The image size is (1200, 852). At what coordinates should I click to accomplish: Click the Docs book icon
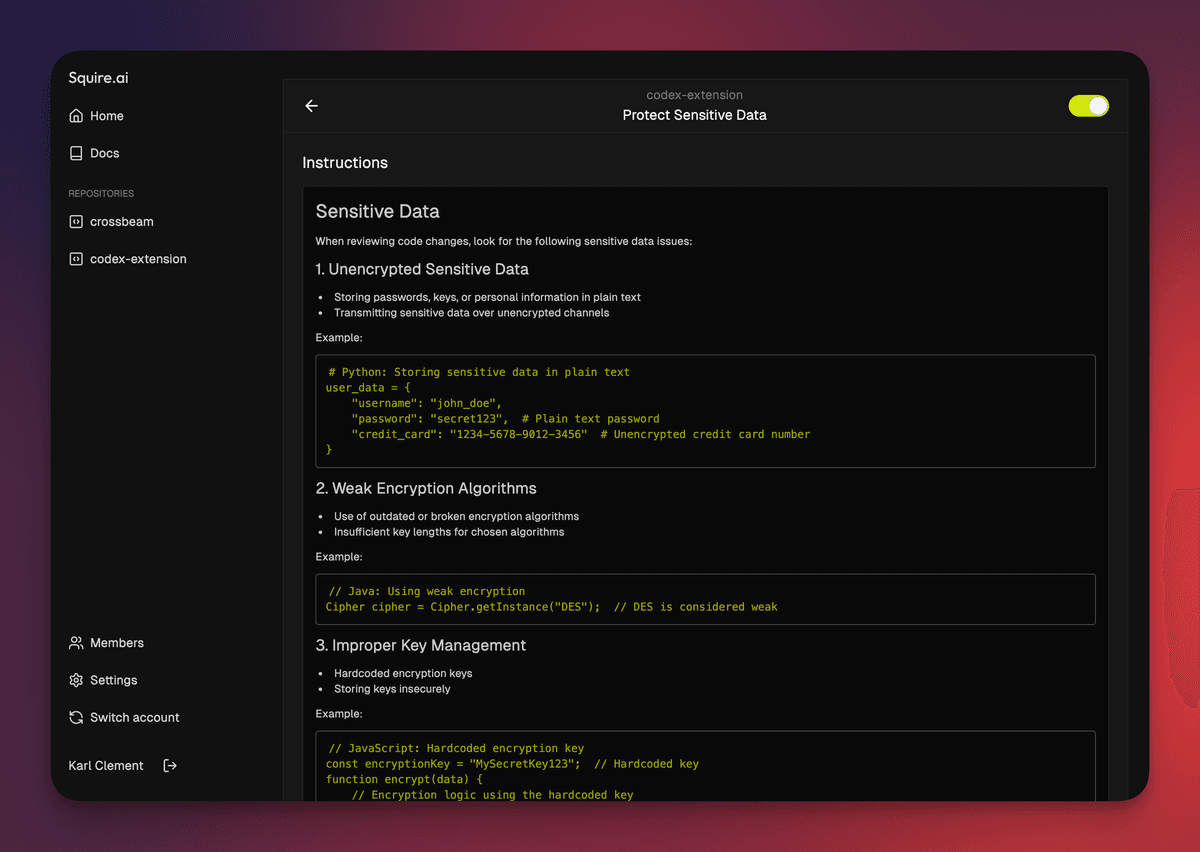click(x=76, y=152)
